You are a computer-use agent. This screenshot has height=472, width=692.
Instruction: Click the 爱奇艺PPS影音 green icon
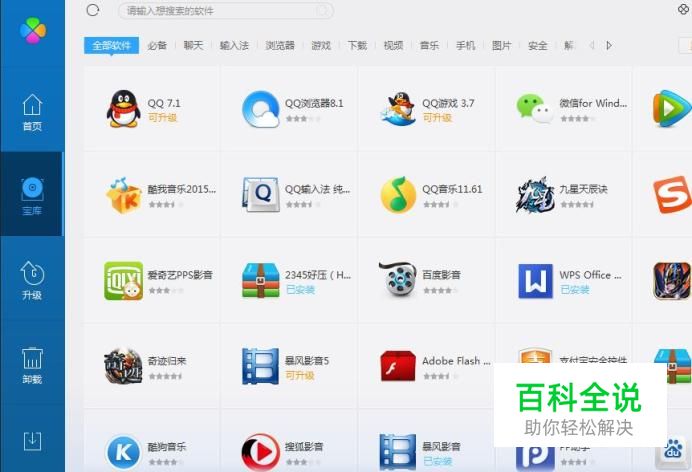(x=123, y=281)
